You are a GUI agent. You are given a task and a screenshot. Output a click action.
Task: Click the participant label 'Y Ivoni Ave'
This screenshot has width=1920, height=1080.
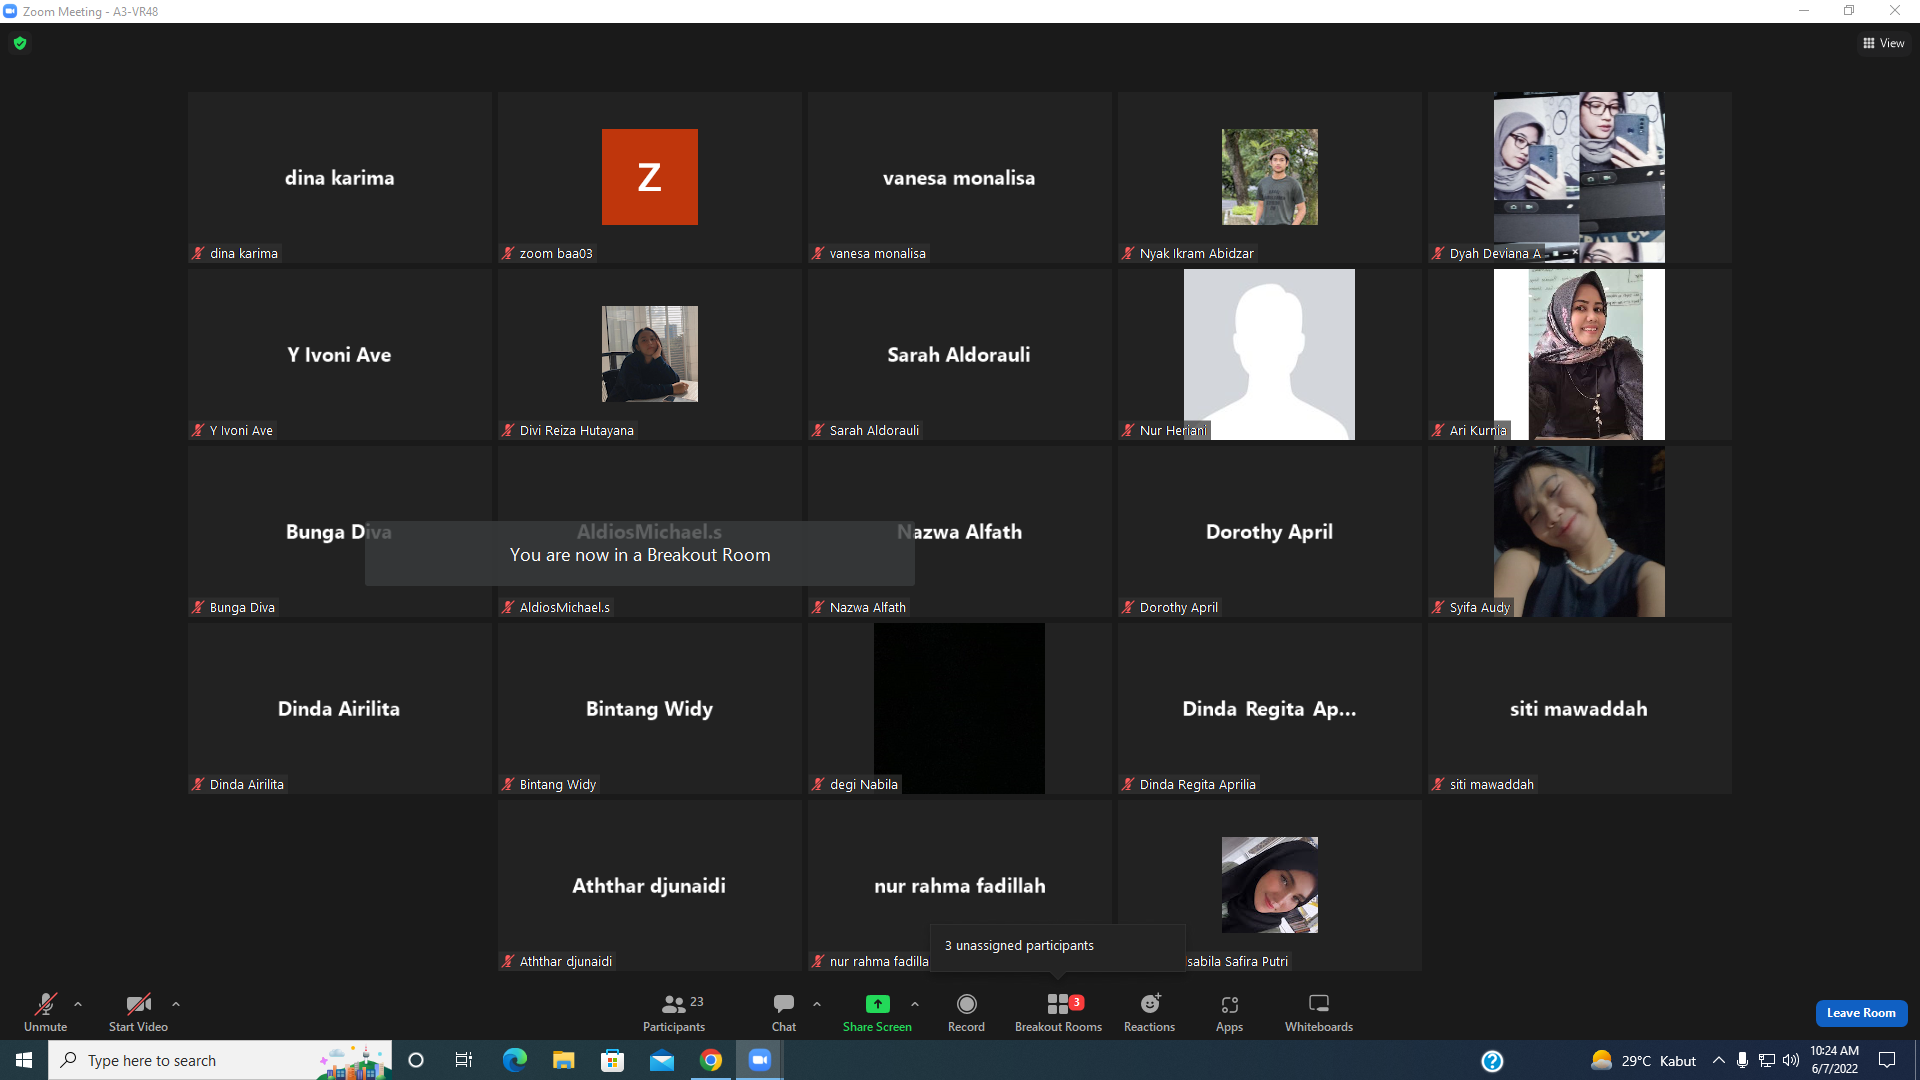click(241, 431)
